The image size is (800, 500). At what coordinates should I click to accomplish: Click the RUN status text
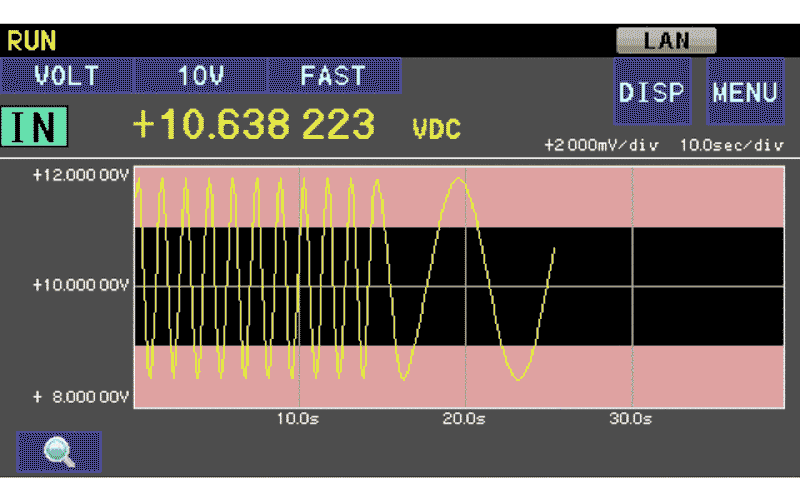pyautogui.click(x=32, y=41)
